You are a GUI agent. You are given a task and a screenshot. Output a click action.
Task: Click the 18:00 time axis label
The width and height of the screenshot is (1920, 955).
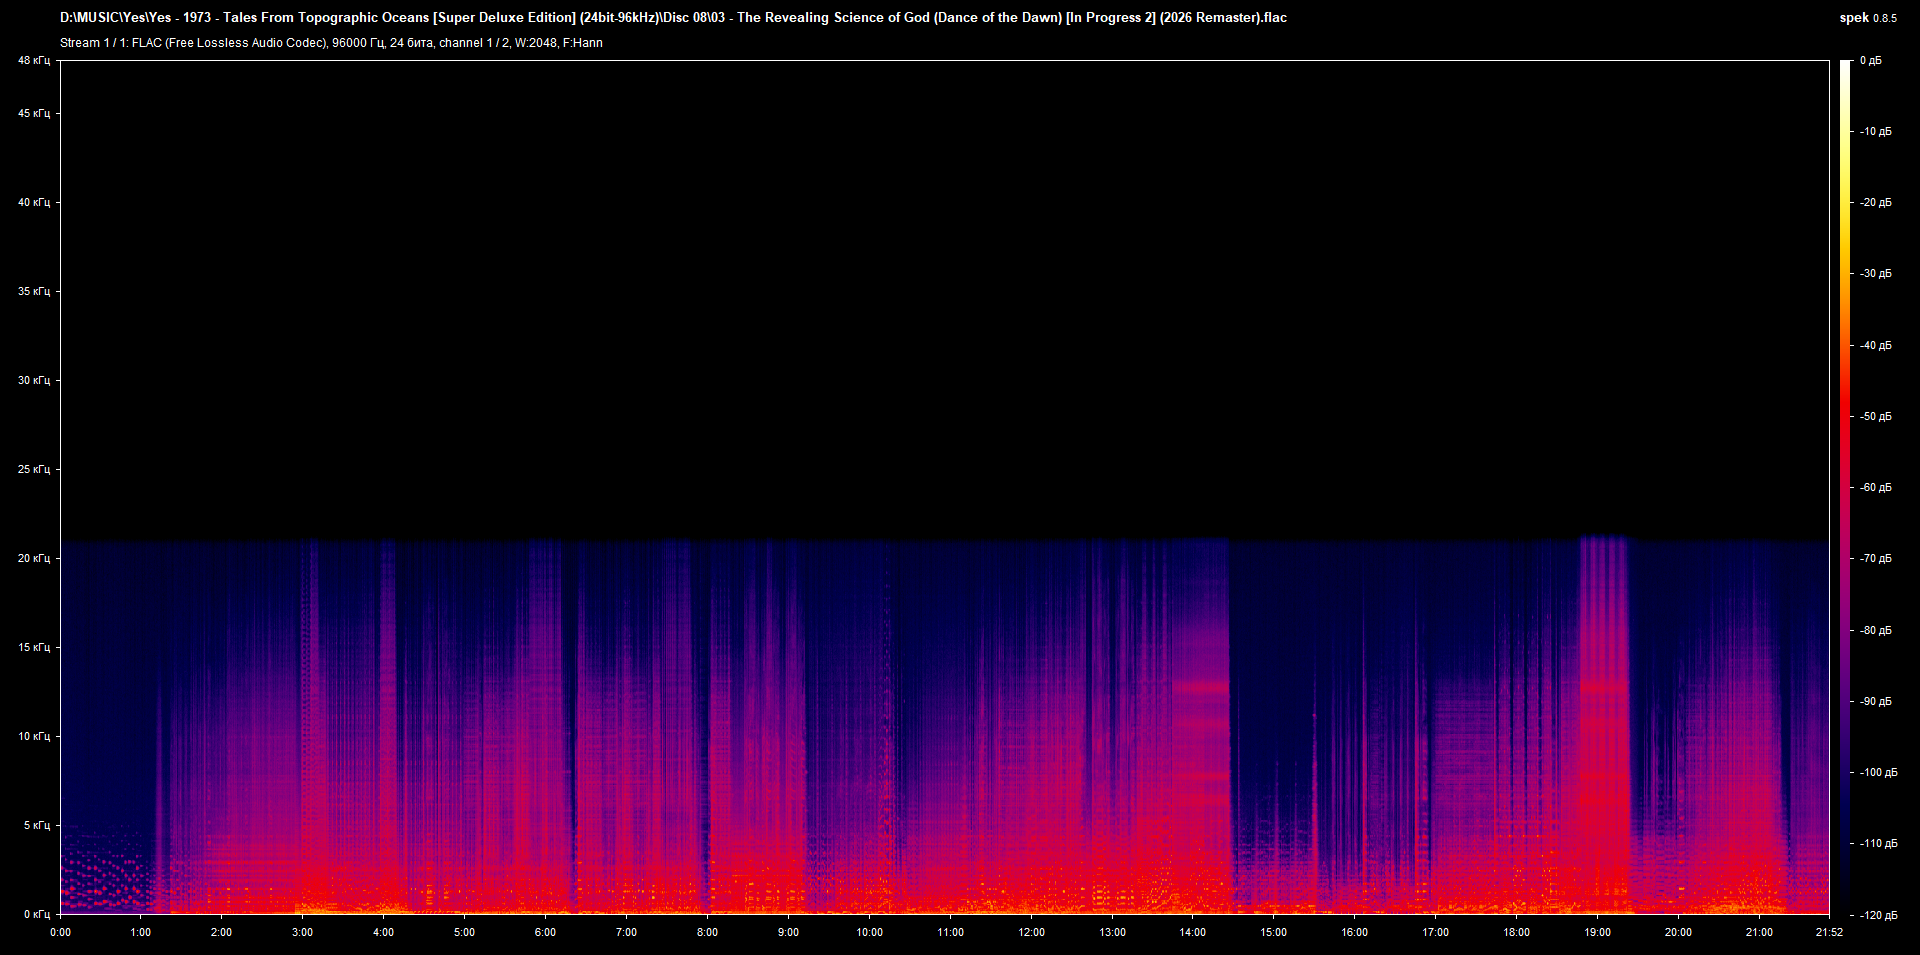[1516, 933]
